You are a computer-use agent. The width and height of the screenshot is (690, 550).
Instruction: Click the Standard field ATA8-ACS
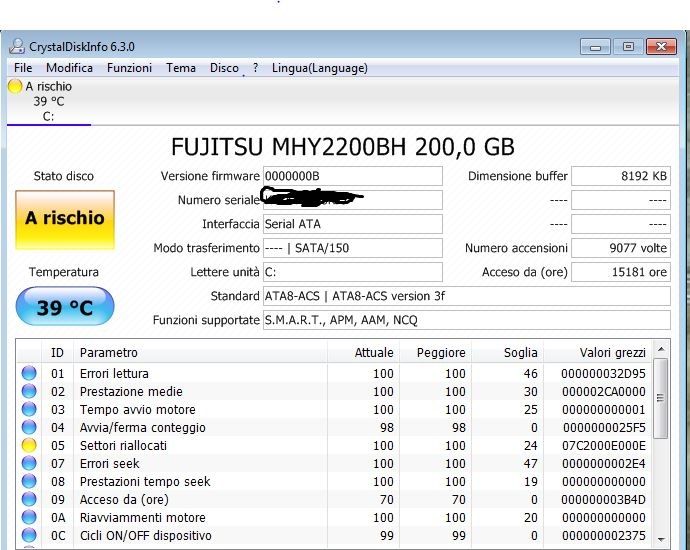[466, 296]
